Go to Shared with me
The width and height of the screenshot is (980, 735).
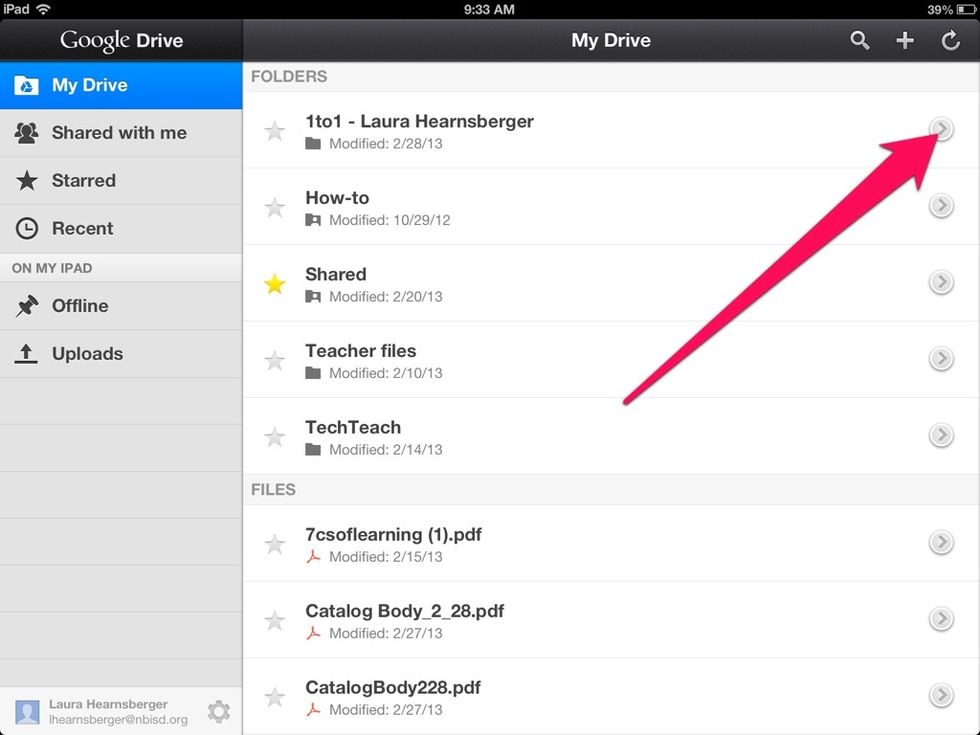(x=121, y=132)
